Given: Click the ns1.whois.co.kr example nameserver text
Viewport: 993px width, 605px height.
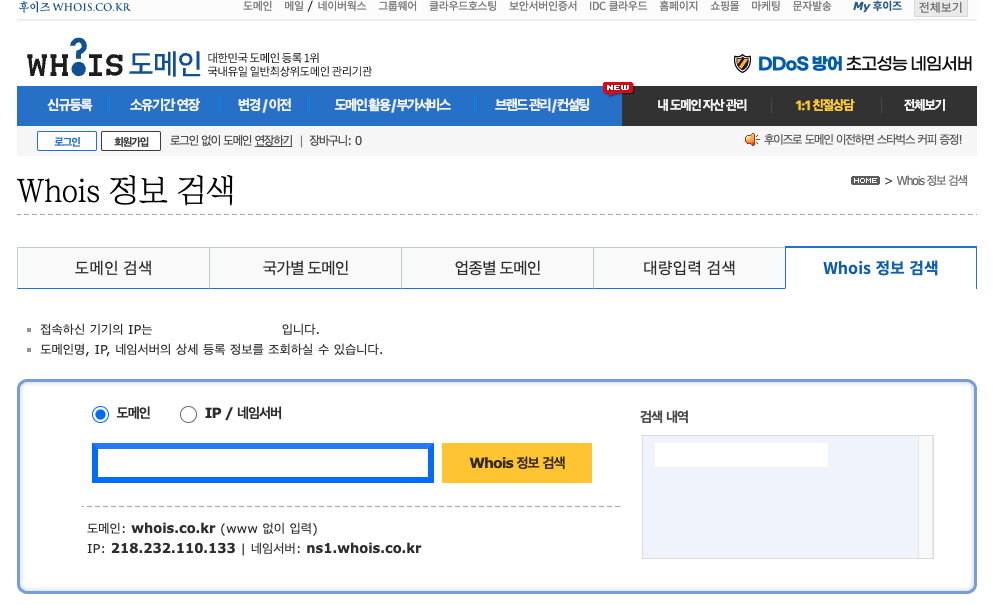Looking at the screenshot, I should click(x=364, y=549).
